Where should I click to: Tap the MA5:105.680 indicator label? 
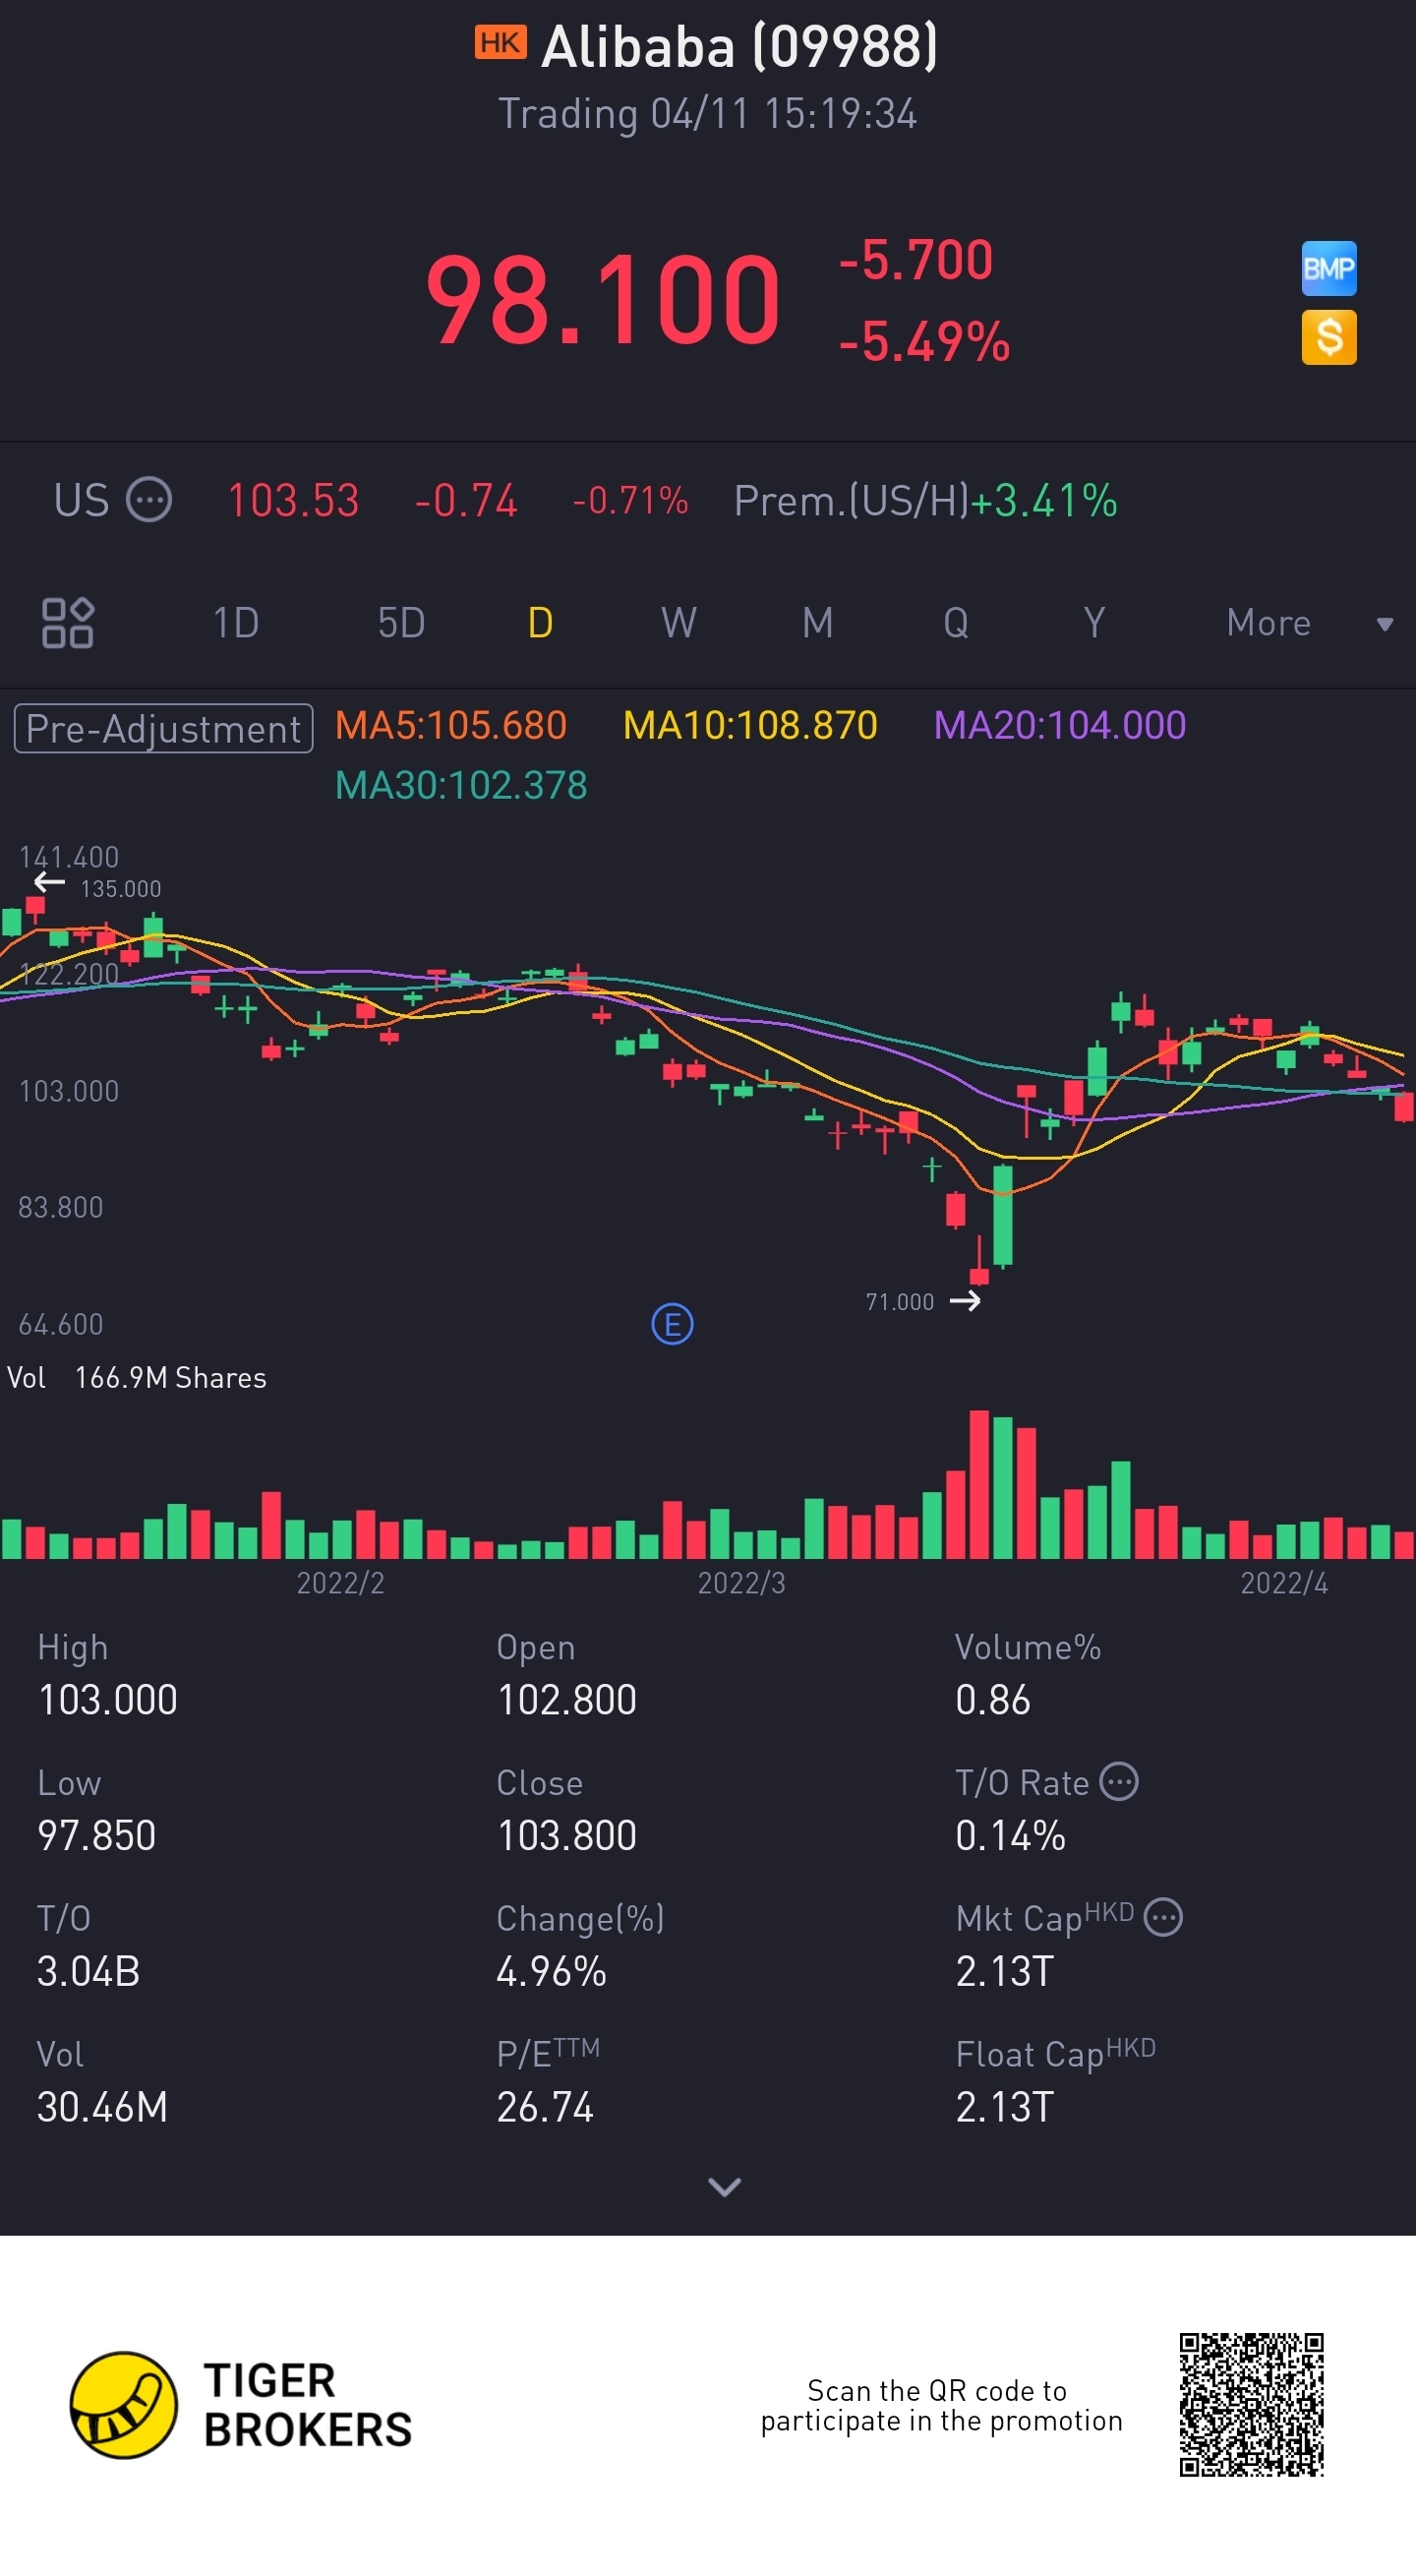(451, 725)
